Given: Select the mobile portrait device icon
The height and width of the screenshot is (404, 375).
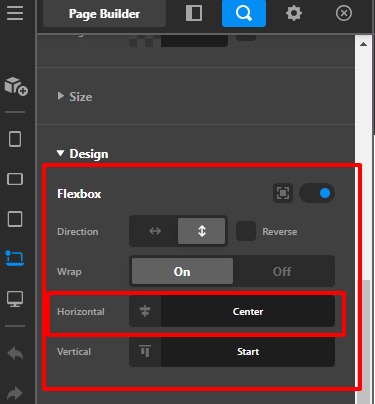Looking at the screenshot, I should 15,139.
